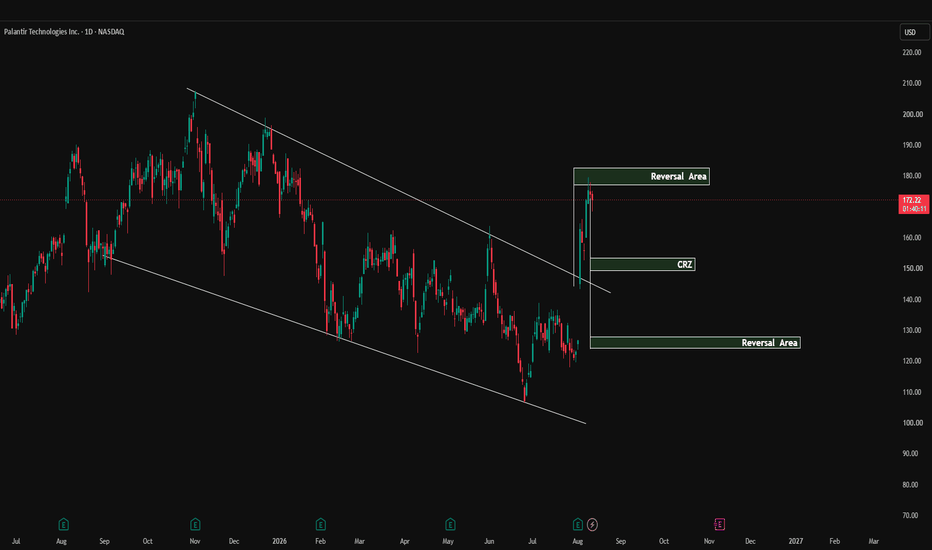The width and height of the screenshot is (932, 550).
Task: Select the upper Reversal Area label near 180
Action: [678, 177]
